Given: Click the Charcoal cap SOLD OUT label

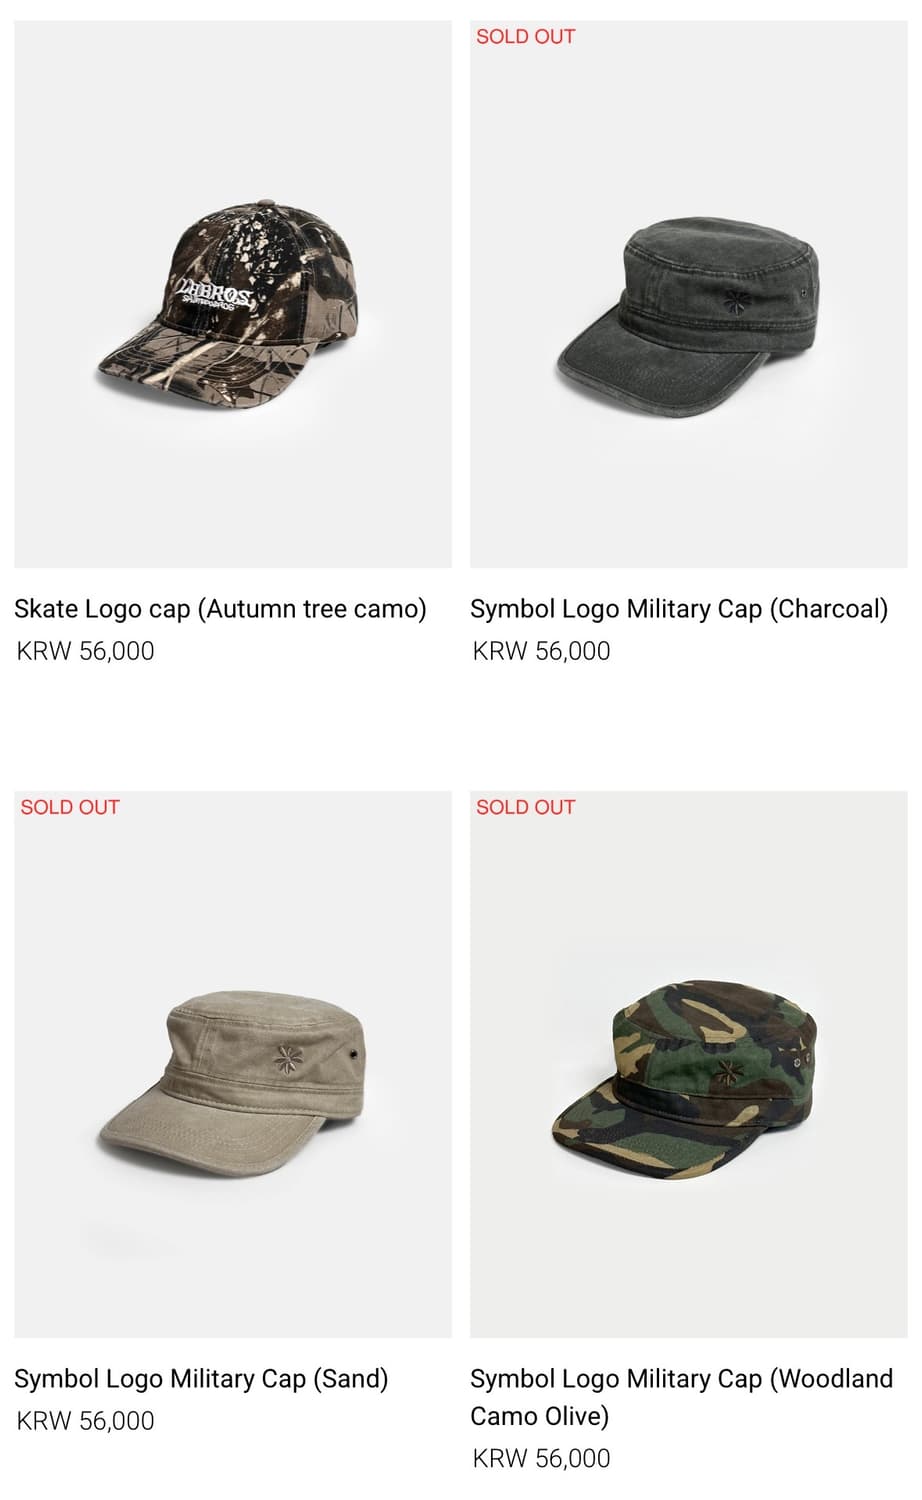Looking at the screenshot, I should (x=525, y=37).
